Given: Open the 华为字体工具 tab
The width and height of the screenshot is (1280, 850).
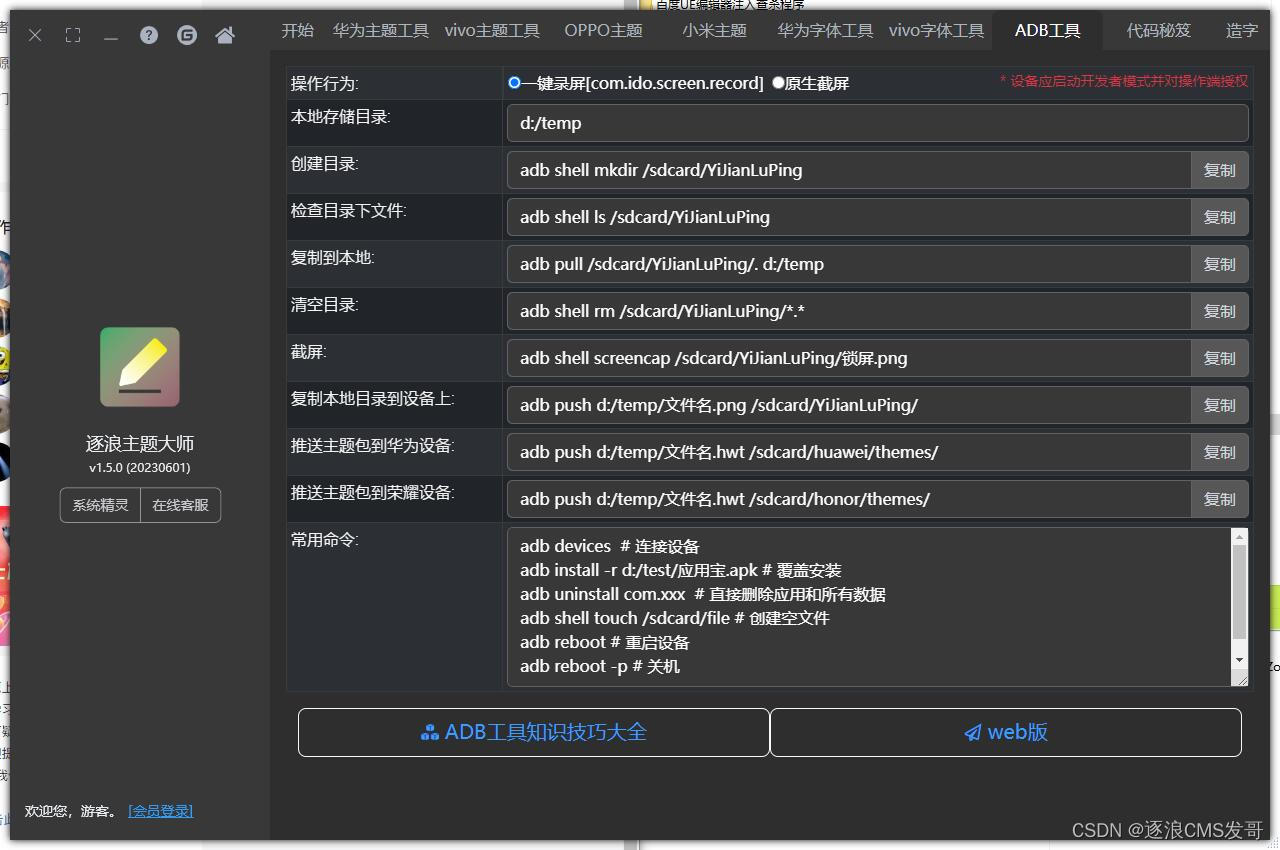Looking at the screenshot, I should [825, 30].
